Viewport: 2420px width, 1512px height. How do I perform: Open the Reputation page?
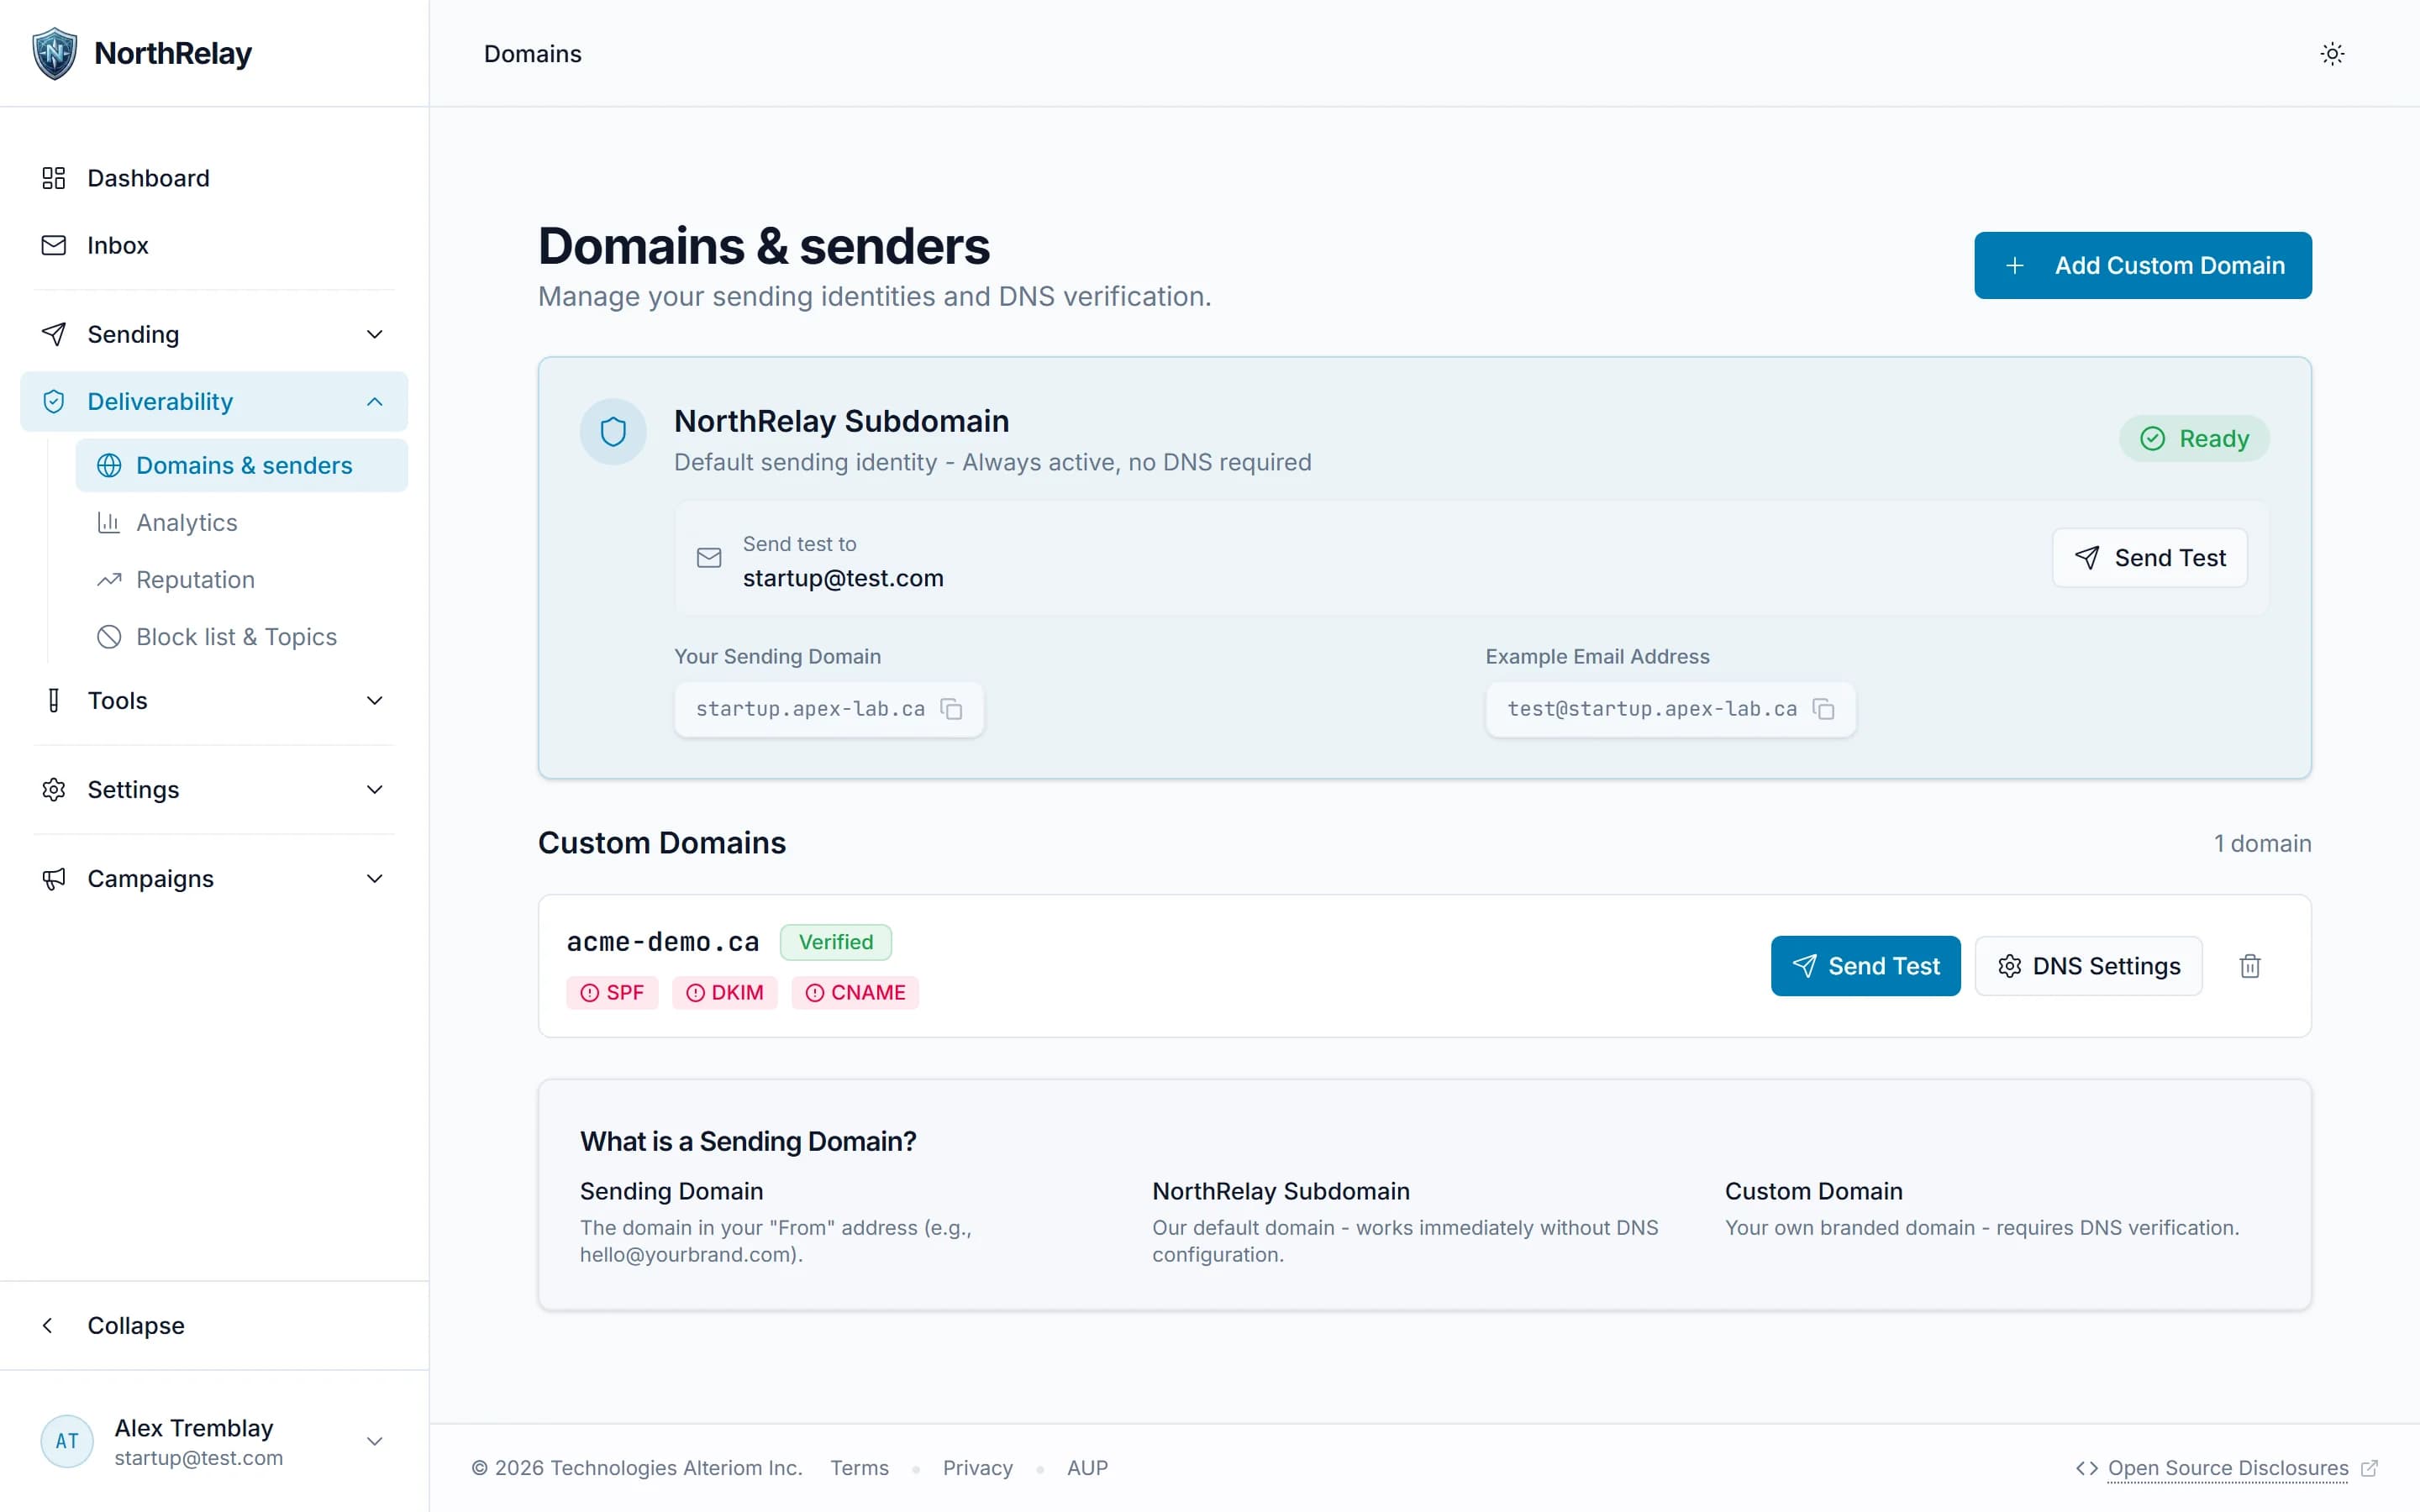pos(241,580)
